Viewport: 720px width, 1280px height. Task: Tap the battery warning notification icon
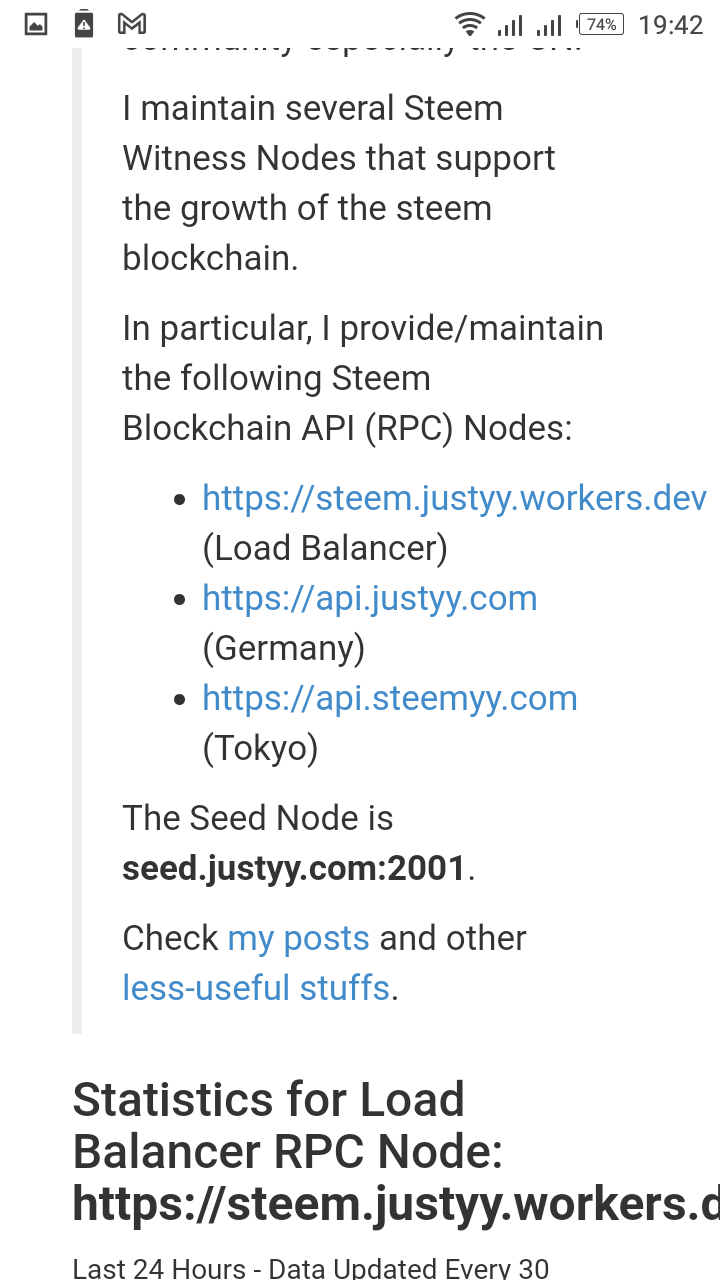pyautogui.click(x=84, y=24)
